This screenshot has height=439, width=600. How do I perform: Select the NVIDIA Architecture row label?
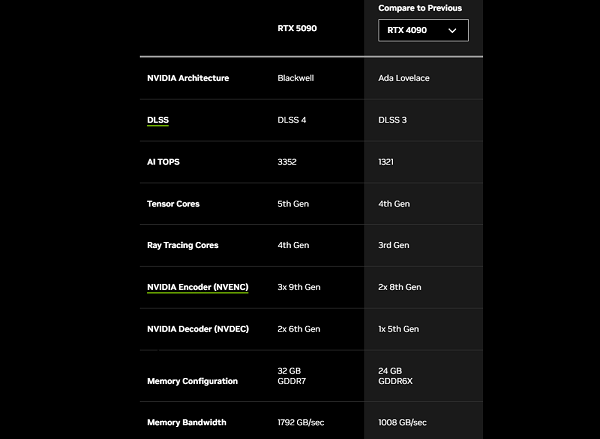pos(188,78)
